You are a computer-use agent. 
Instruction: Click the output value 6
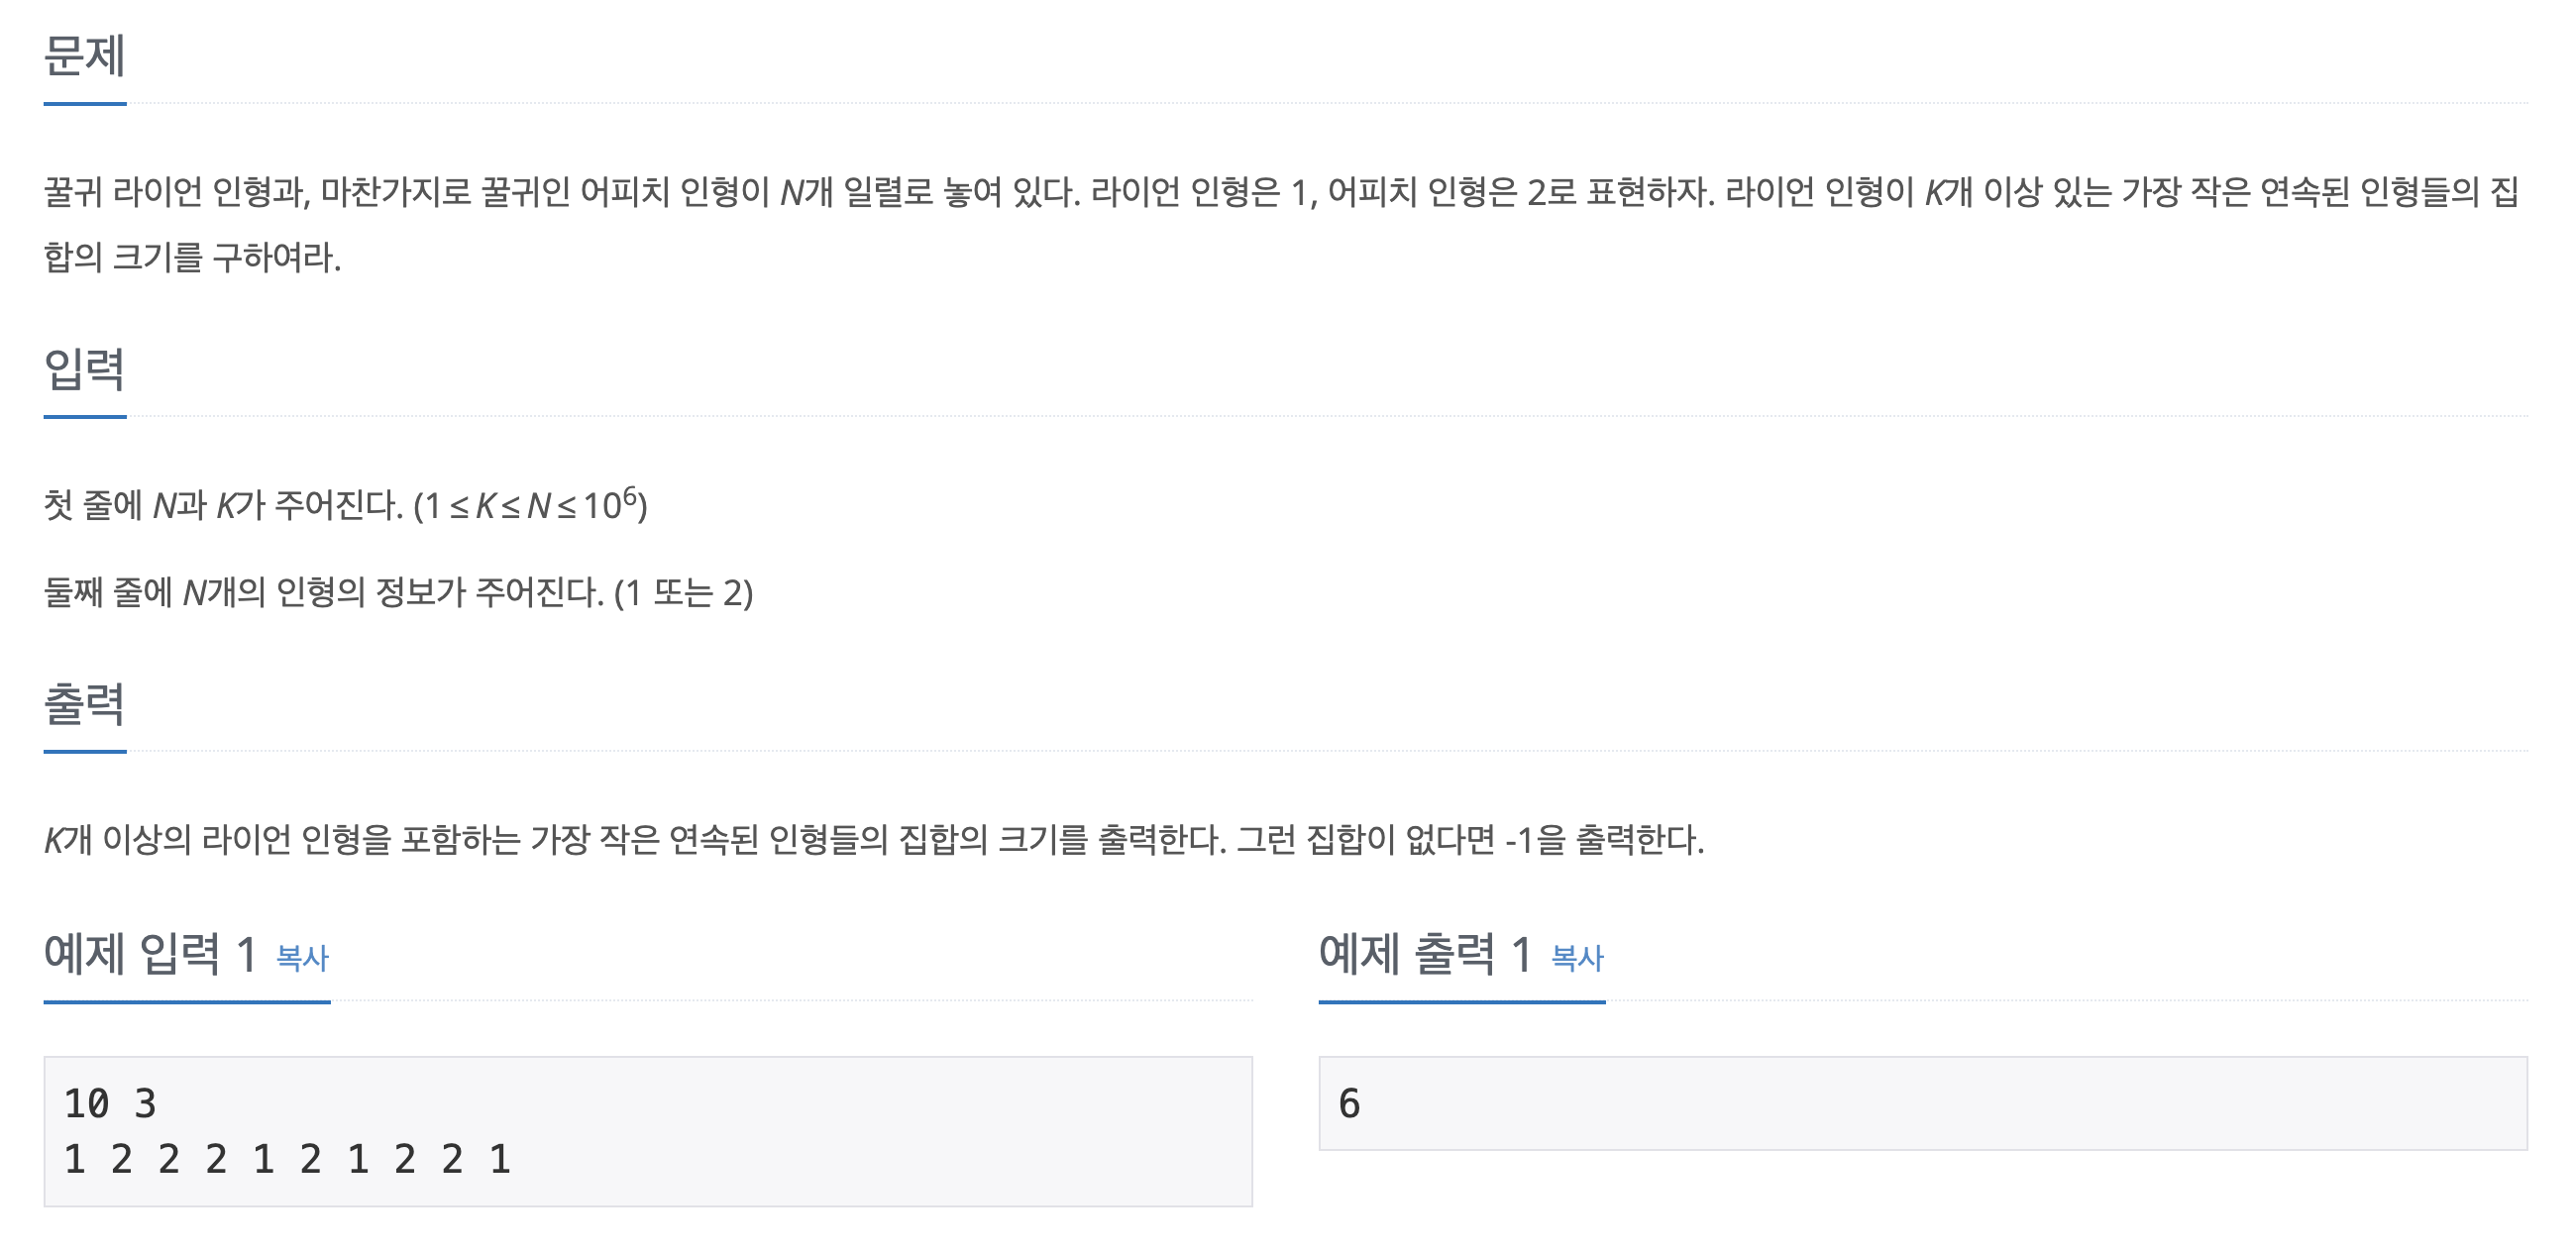[1349, 1104]
